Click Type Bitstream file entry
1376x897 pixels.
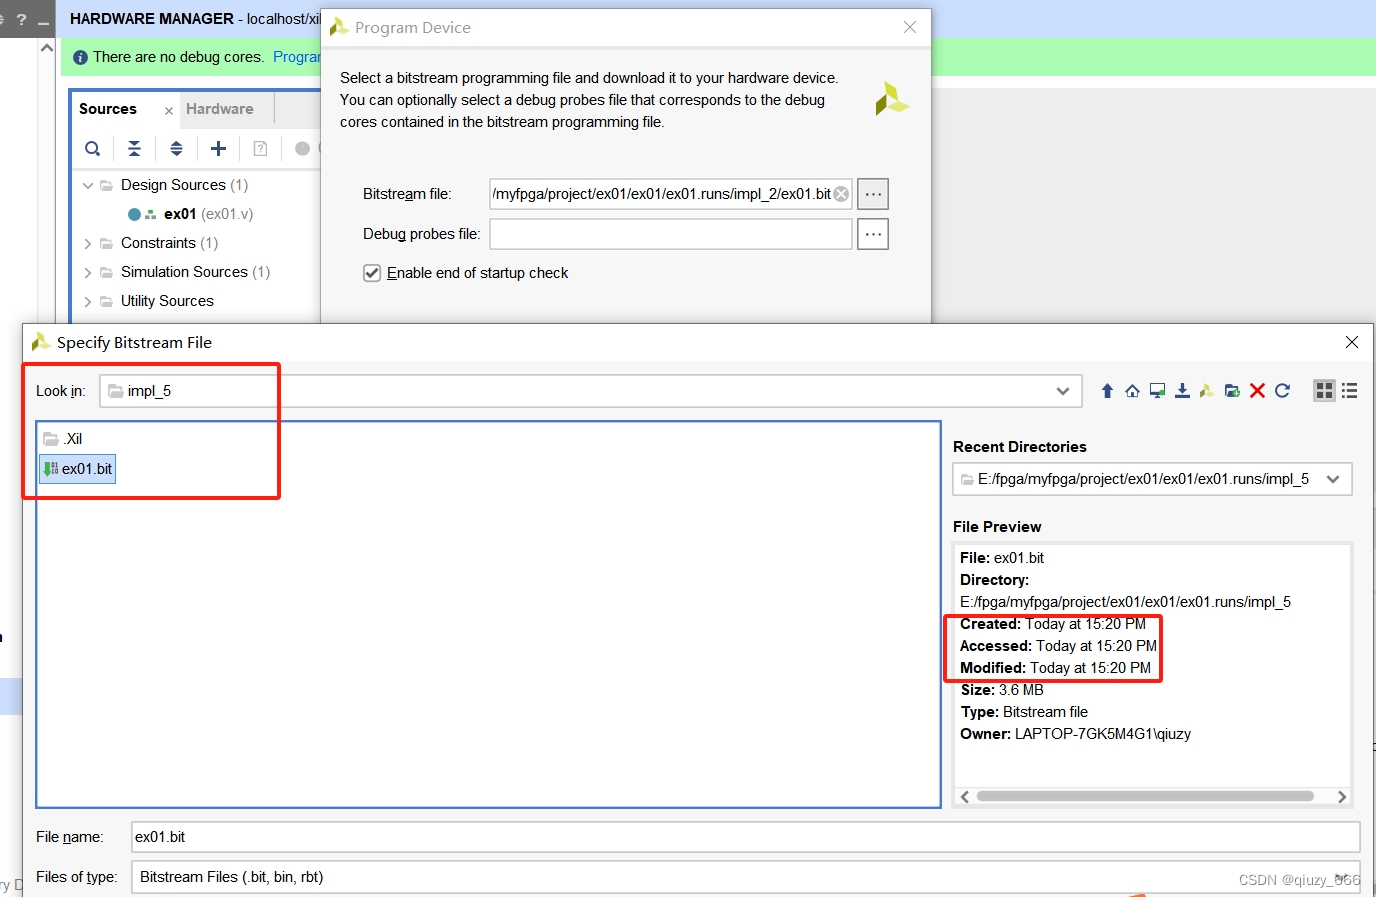point(1024,712)
